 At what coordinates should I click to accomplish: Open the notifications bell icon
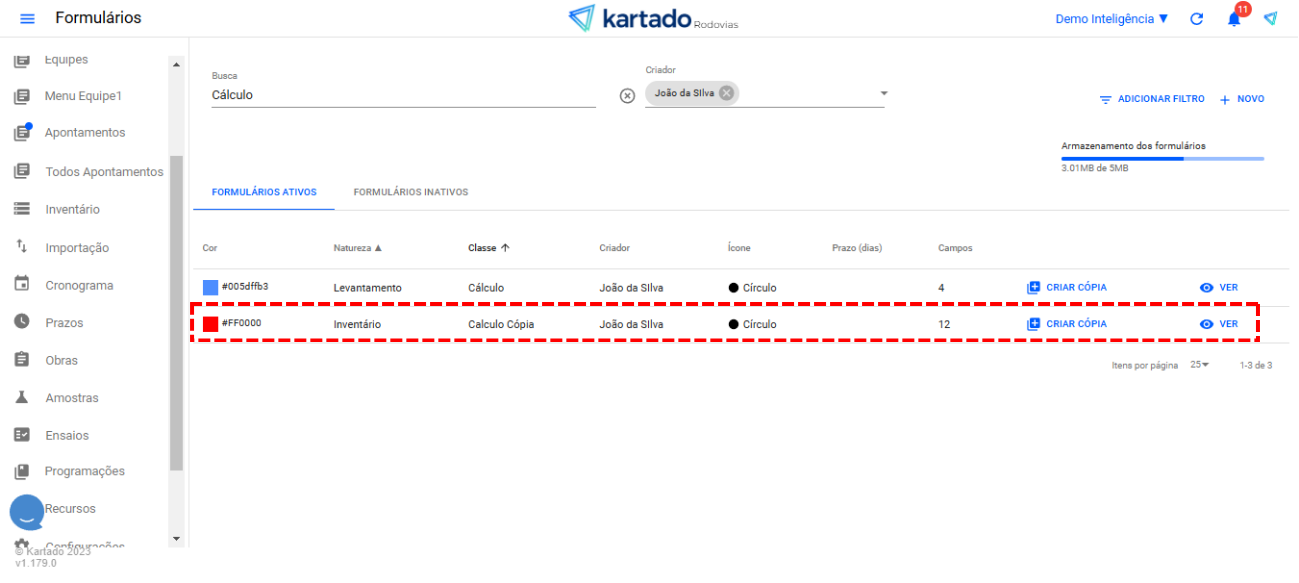(x=1234, y=19)
